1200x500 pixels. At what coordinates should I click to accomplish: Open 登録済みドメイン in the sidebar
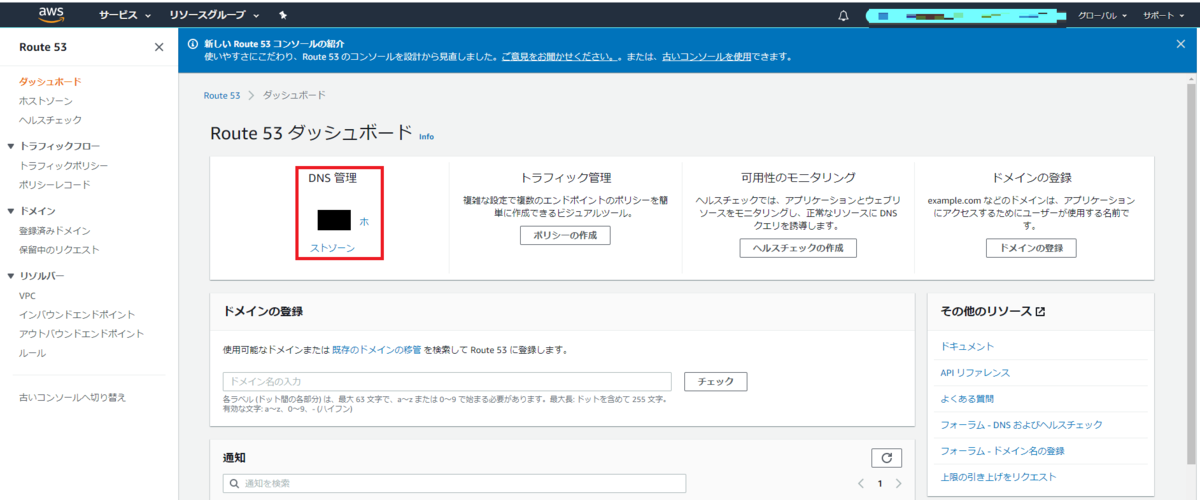(x=55, y=231)
